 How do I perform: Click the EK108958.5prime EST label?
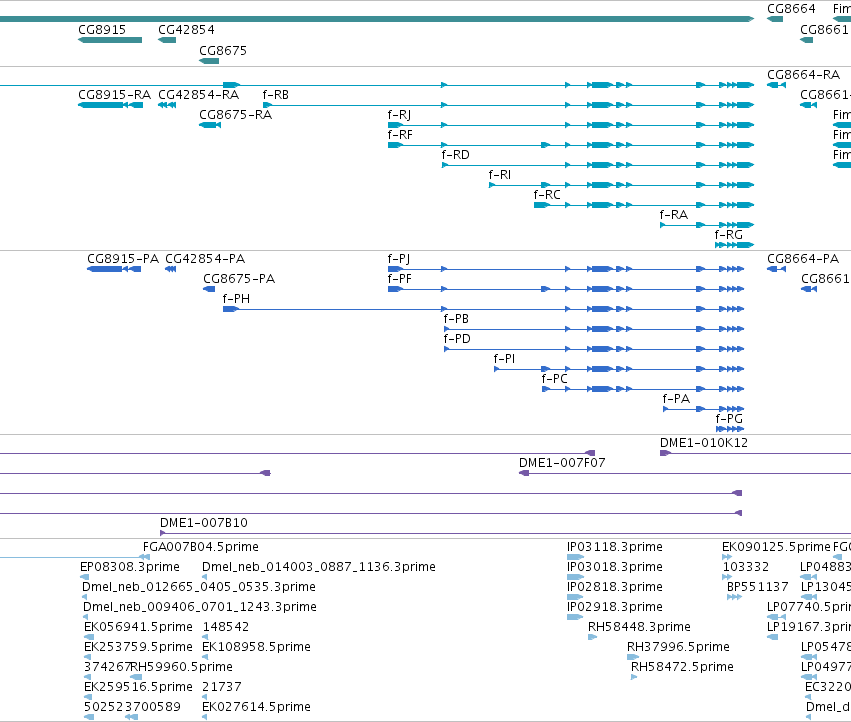click(x=256, y=647)
